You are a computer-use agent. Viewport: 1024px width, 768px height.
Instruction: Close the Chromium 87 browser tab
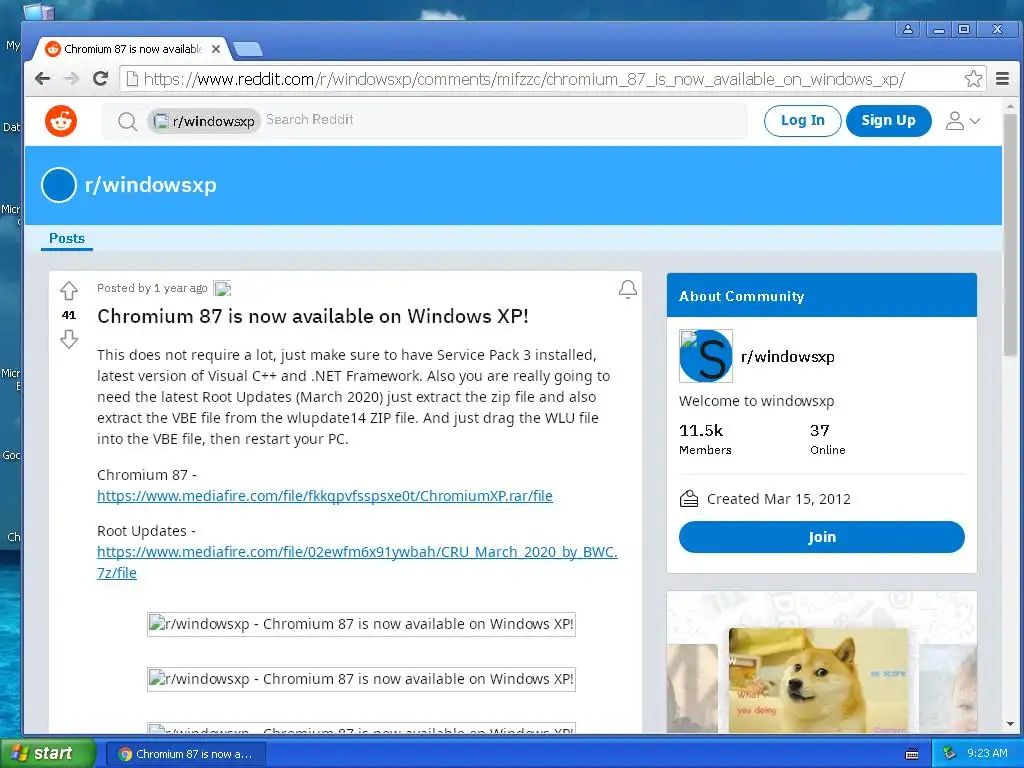tap(216, 49)
